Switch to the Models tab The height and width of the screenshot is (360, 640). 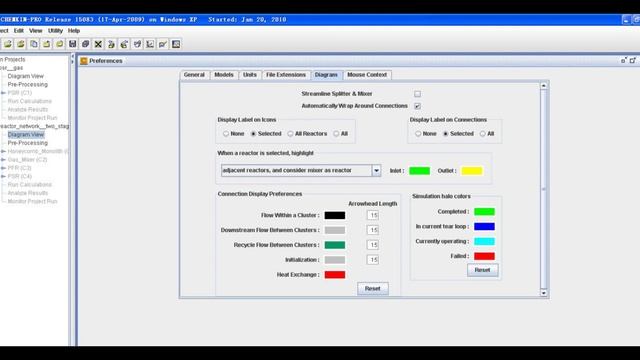[x=224, y=75]
